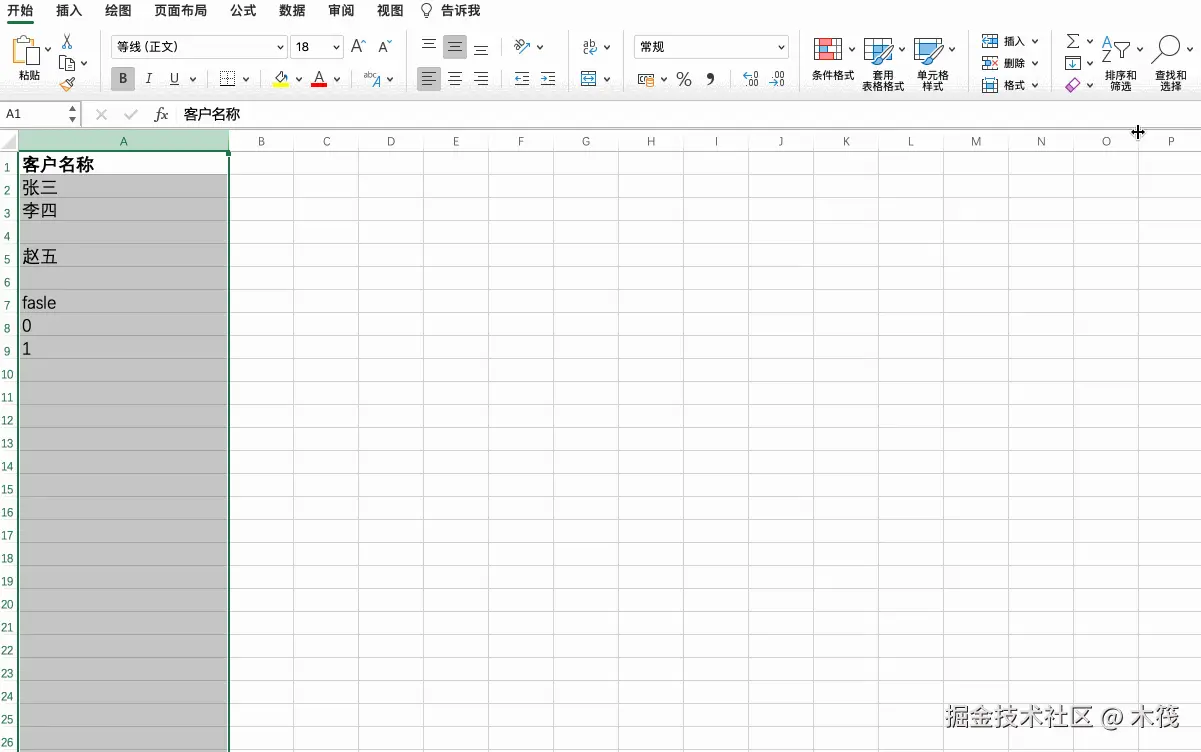
Task: Click the Increase Decimal icon
Action: [x=750, y=78]
